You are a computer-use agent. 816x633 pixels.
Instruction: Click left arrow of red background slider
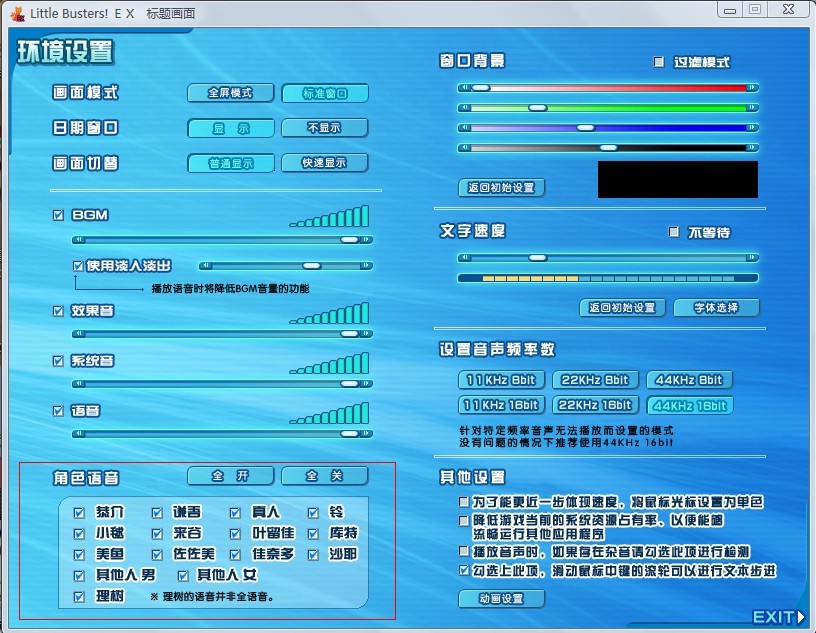click(x=465, y=88)
